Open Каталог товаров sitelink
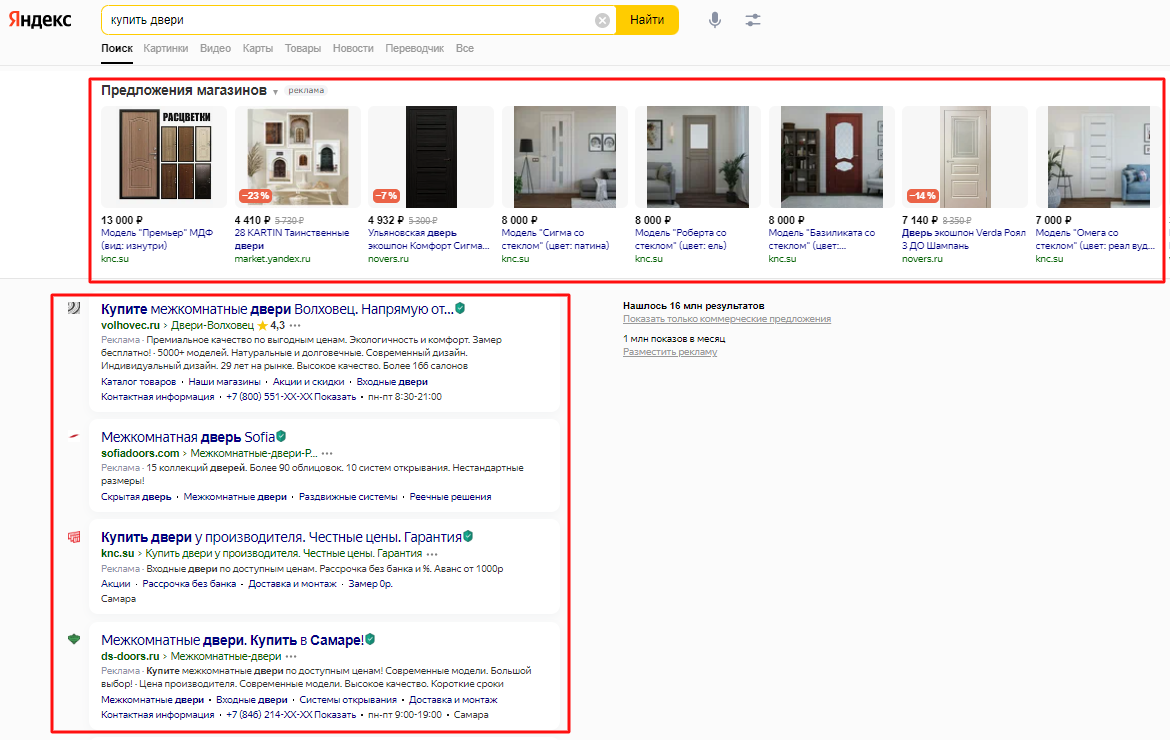 tap(139, 381)
